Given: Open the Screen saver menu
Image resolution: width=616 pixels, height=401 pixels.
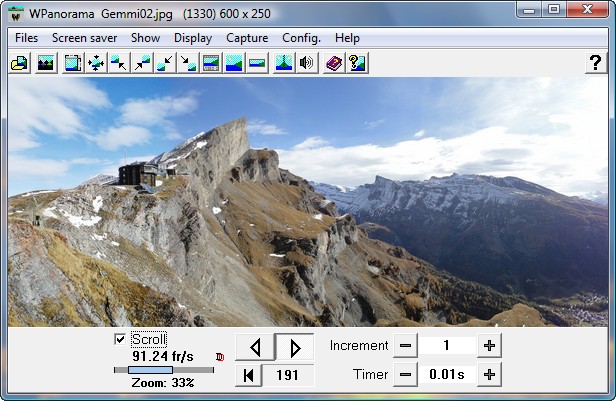Looking at the screenshot, I should [84, 38].
